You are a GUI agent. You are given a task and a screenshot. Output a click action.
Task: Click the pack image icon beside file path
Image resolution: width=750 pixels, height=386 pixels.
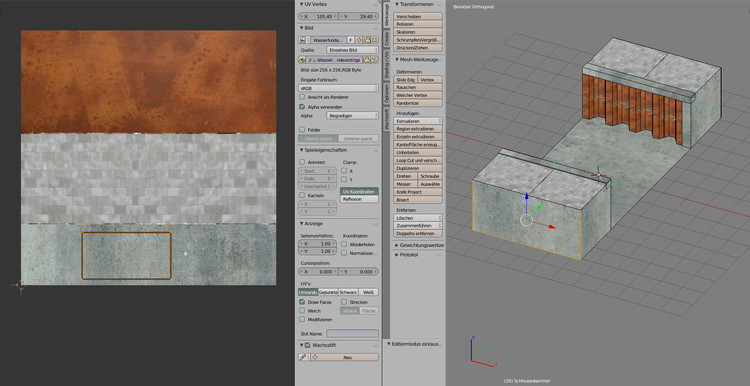point(302,60)
